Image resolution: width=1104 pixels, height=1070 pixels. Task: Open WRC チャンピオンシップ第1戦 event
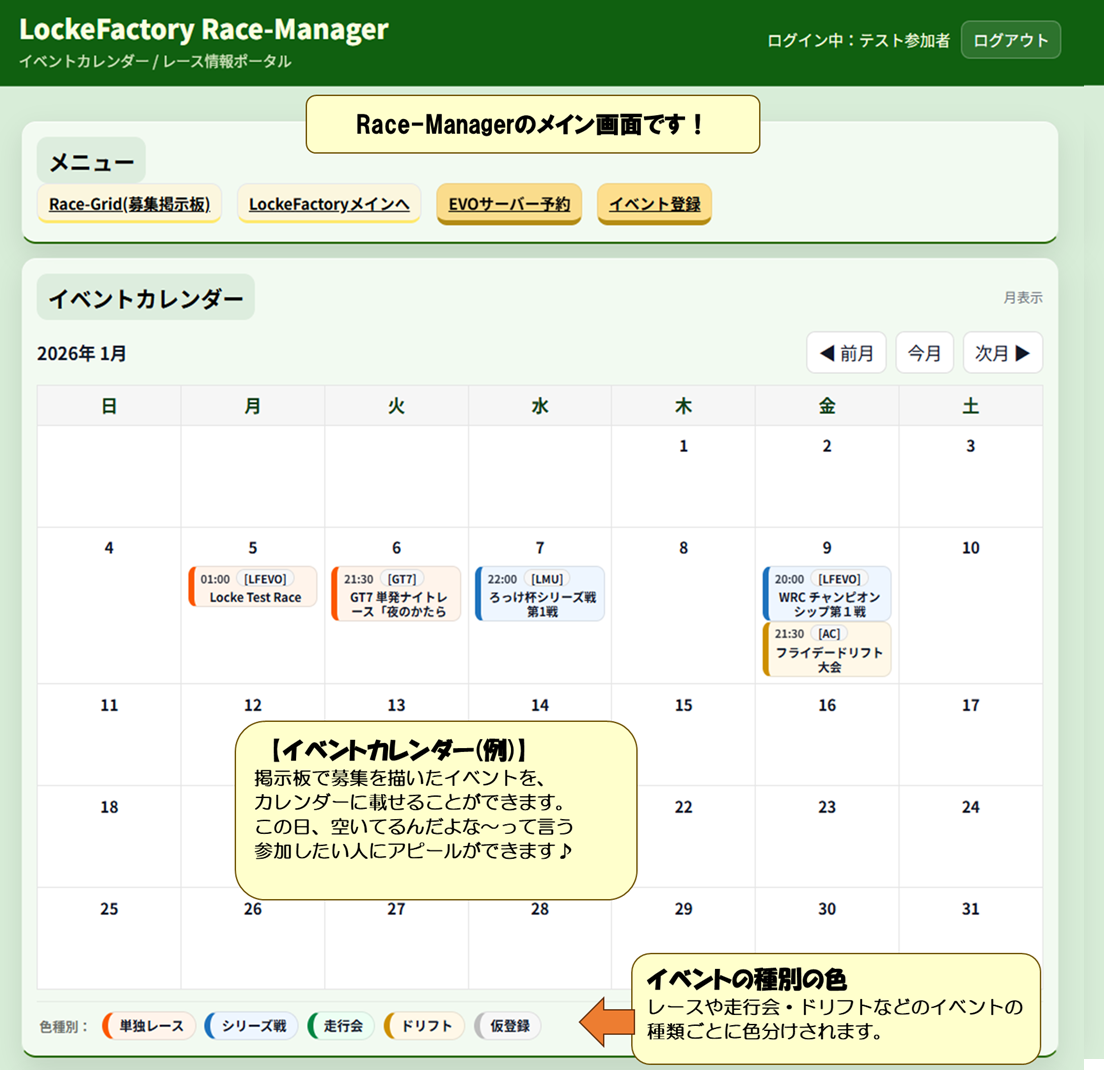827,595
